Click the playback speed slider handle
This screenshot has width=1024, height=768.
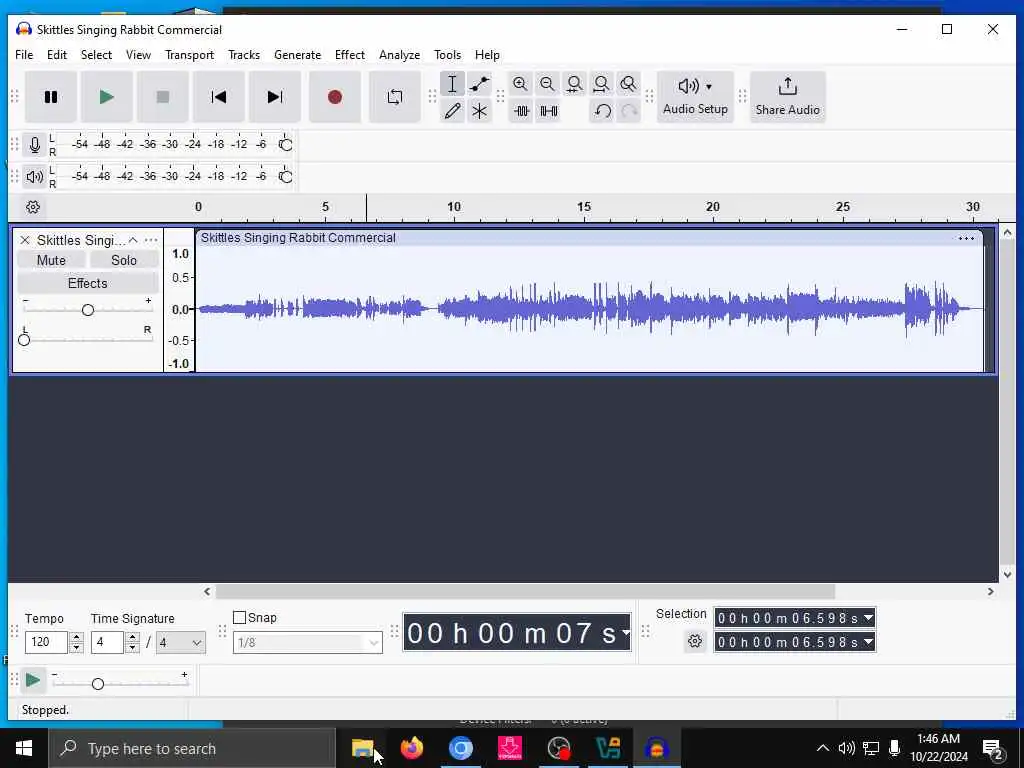(x=98, y=684)
